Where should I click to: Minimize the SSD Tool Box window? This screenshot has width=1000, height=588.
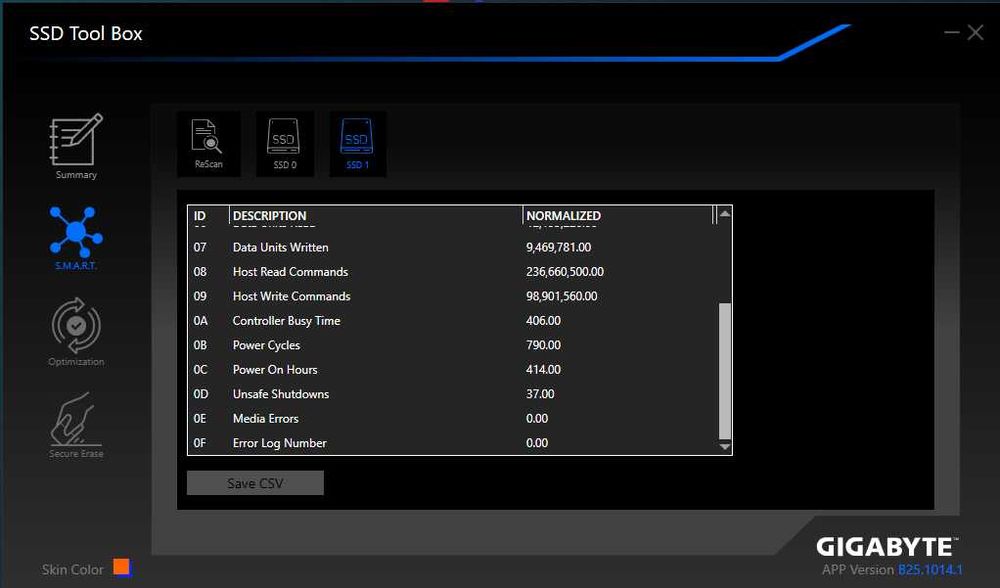(952, 32)
